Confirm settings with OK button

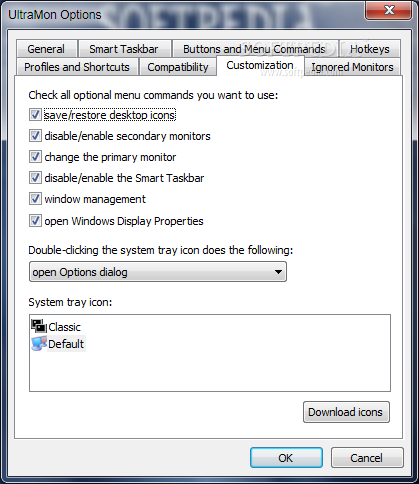pyautogui.click(x=286, y=458)
